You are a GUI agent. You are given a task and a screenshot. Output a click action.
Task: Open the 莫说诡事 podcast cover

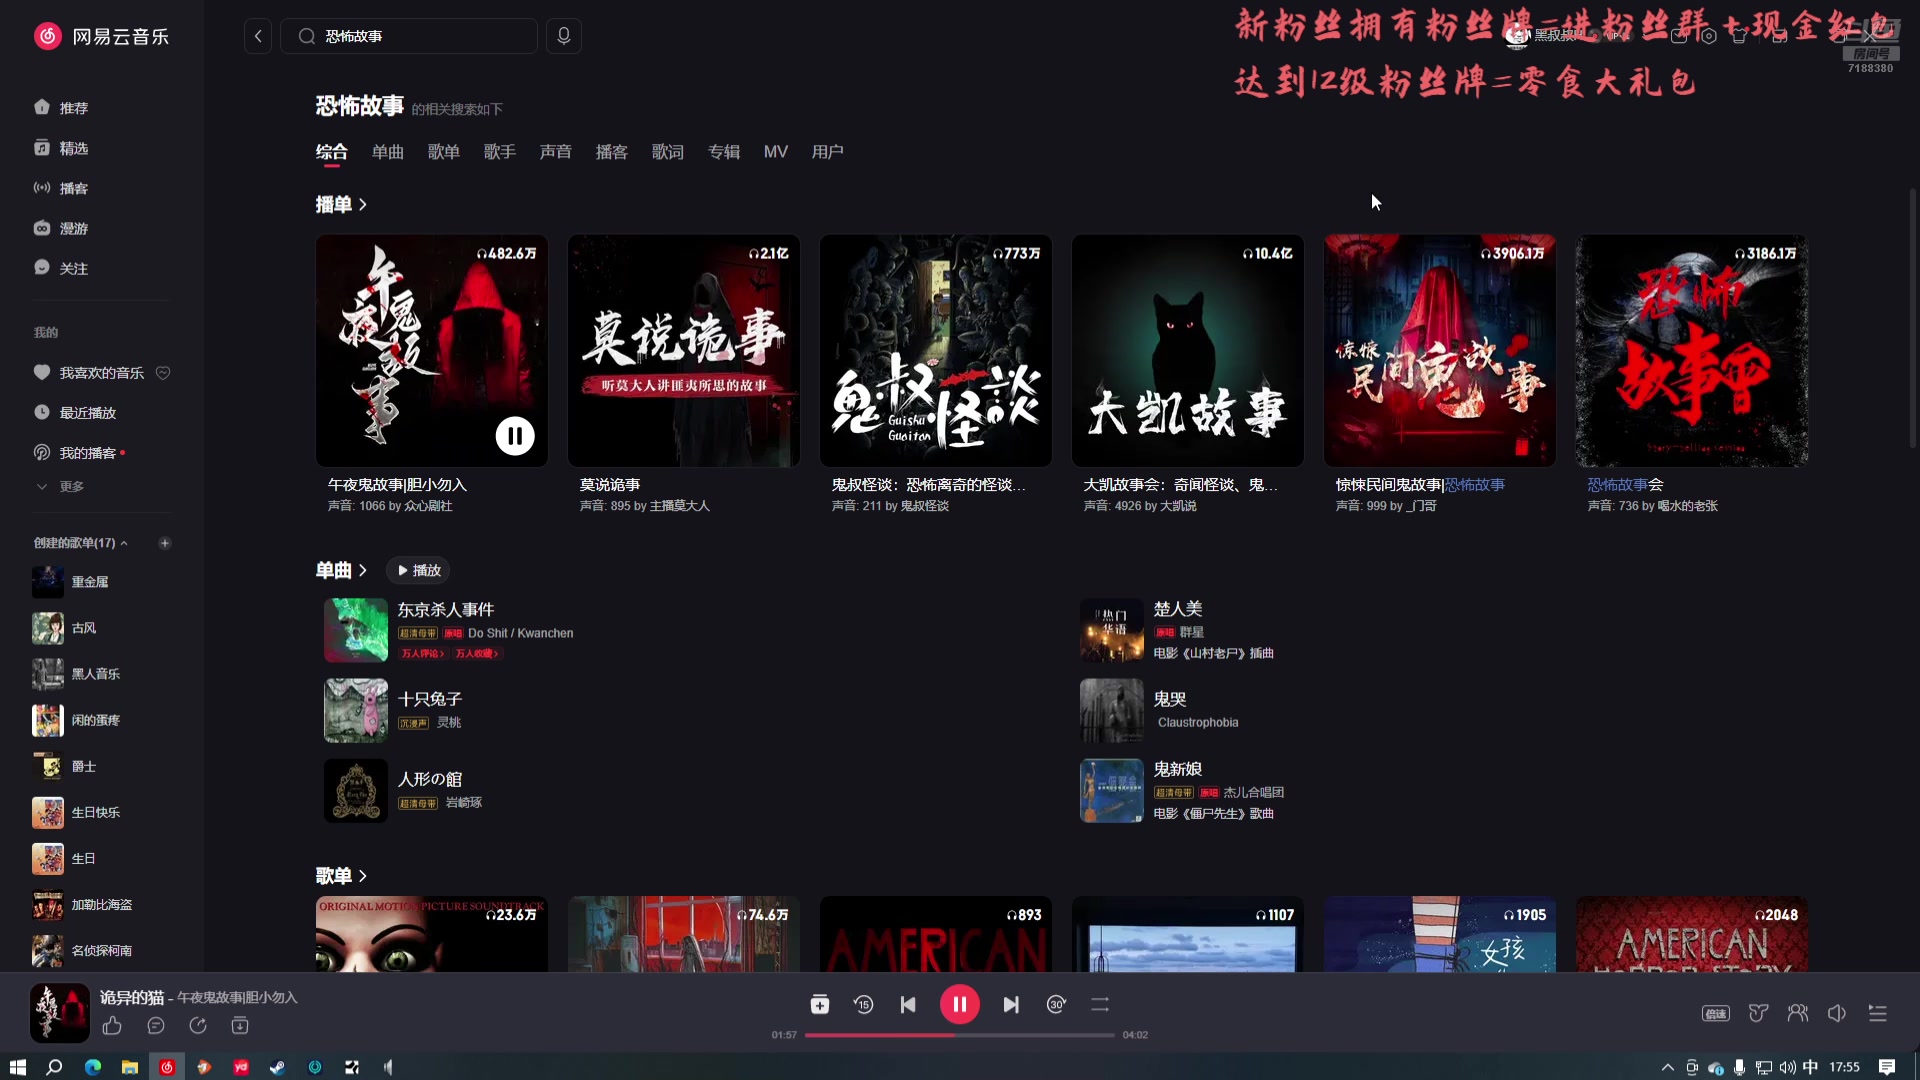point(684,351)
